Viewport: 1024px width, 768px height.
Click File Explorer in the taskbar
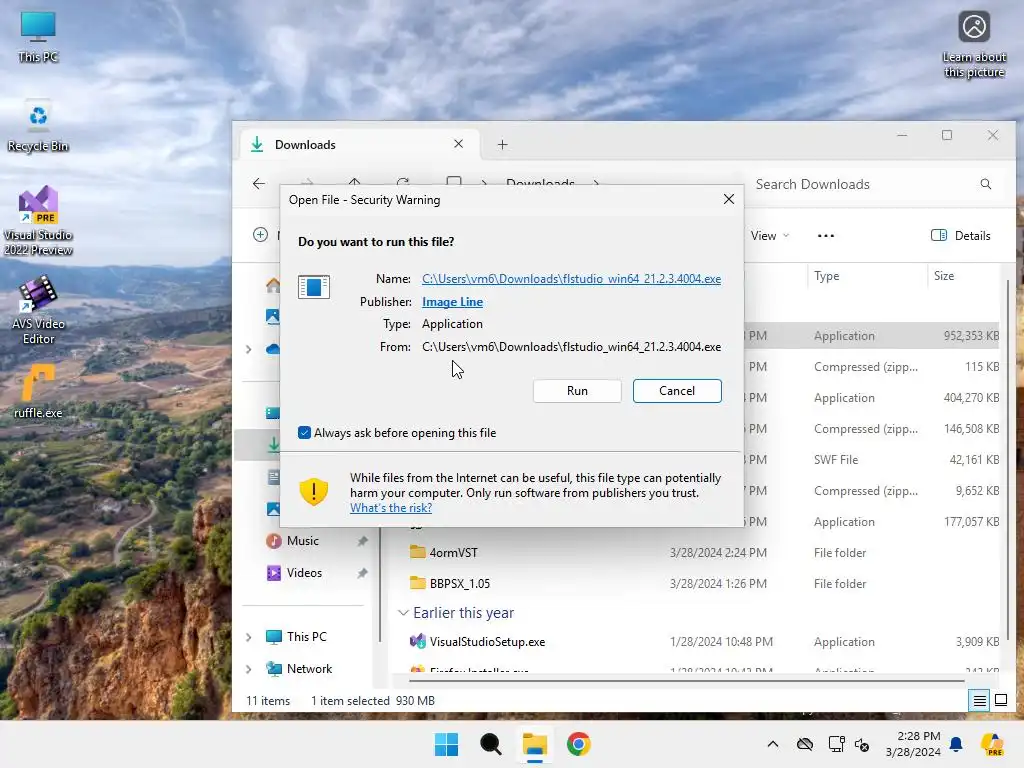[534, 744]
